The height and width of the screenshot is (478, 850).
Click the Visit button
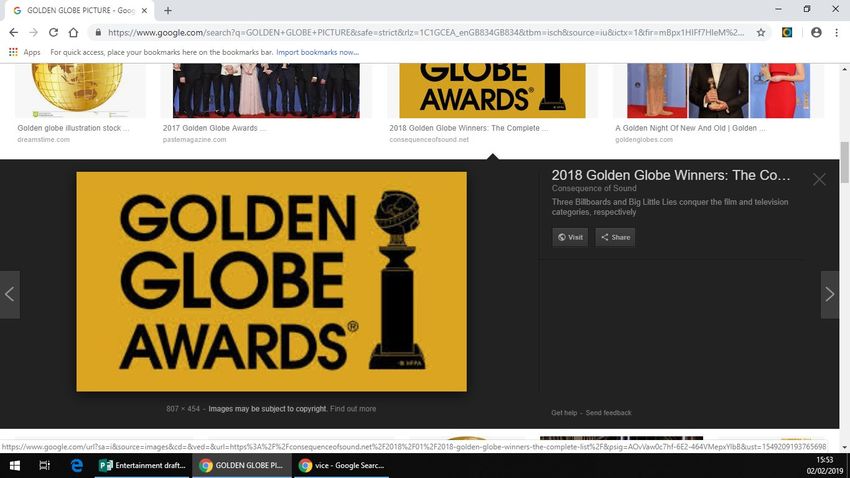pos(570,237)
